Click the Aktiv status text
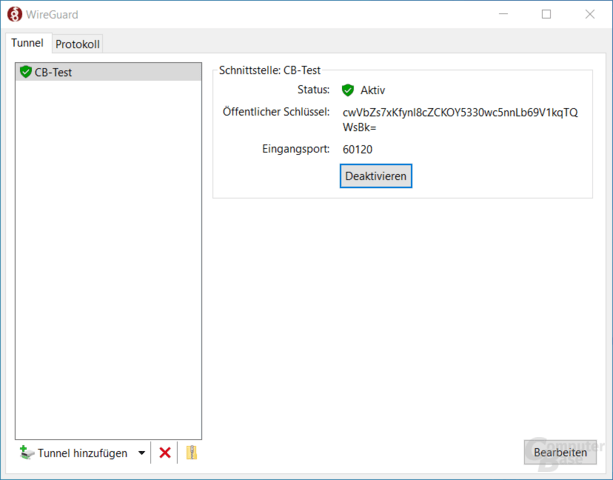 point(373,90)
